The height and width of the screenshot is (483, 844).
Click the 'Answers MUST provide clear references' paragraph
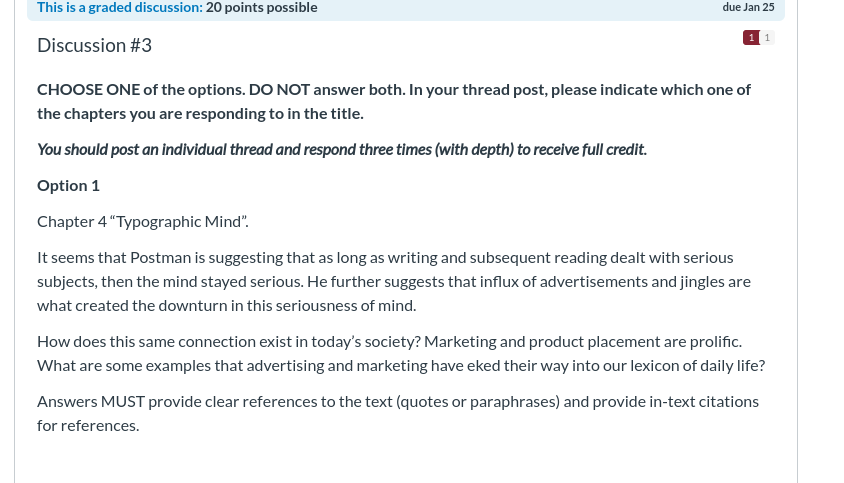tap(398, 414)
